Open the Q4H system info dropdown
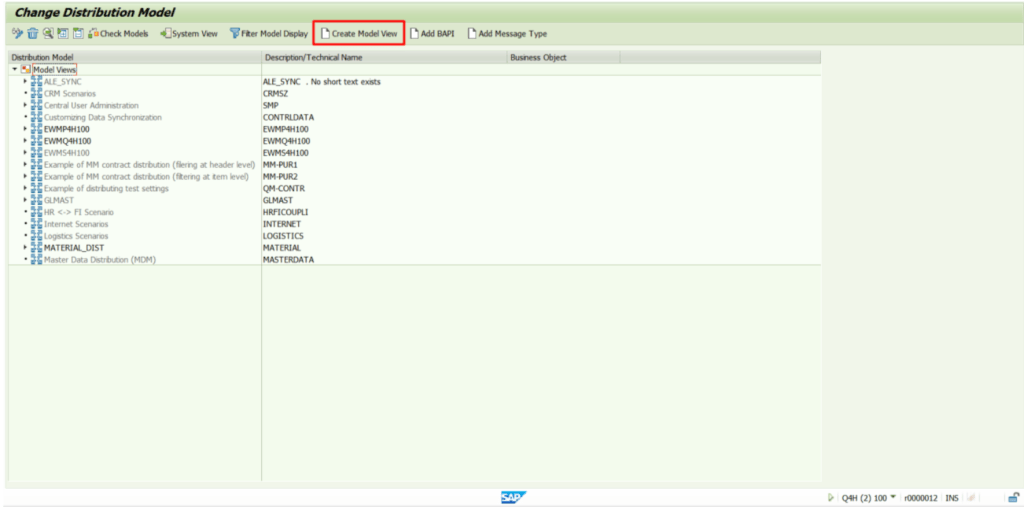Image resolution: width=1024 pixels, height=507 pixels. pyautogui.click(x=893, y=497)
